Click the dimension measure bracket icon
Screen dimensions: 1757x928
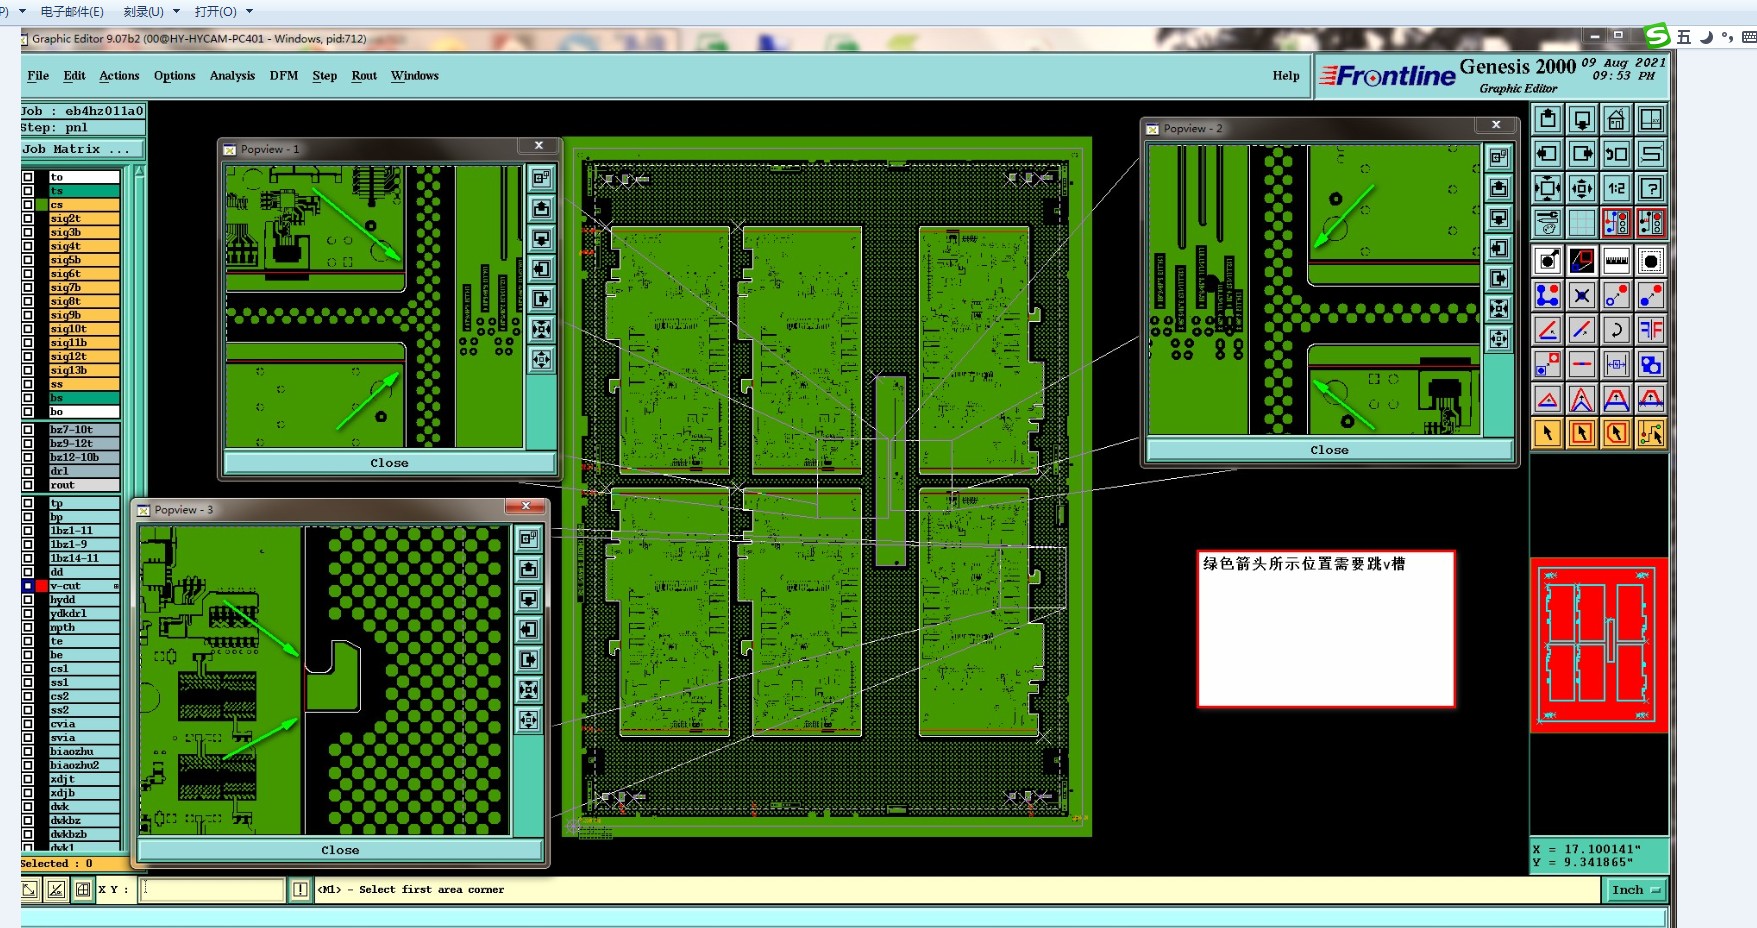pyautogui.click(x=1616, y=365)
